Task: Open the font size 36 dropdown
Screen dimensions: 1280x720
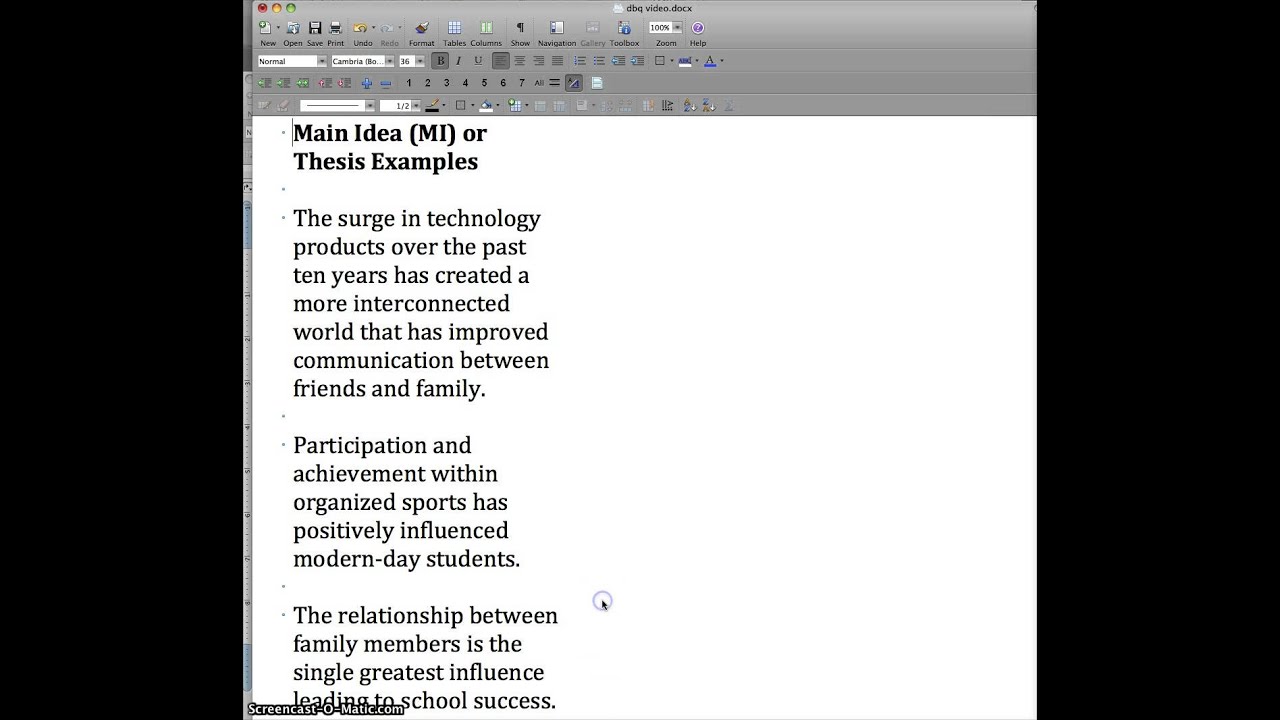Action: (x=420, y=61)
